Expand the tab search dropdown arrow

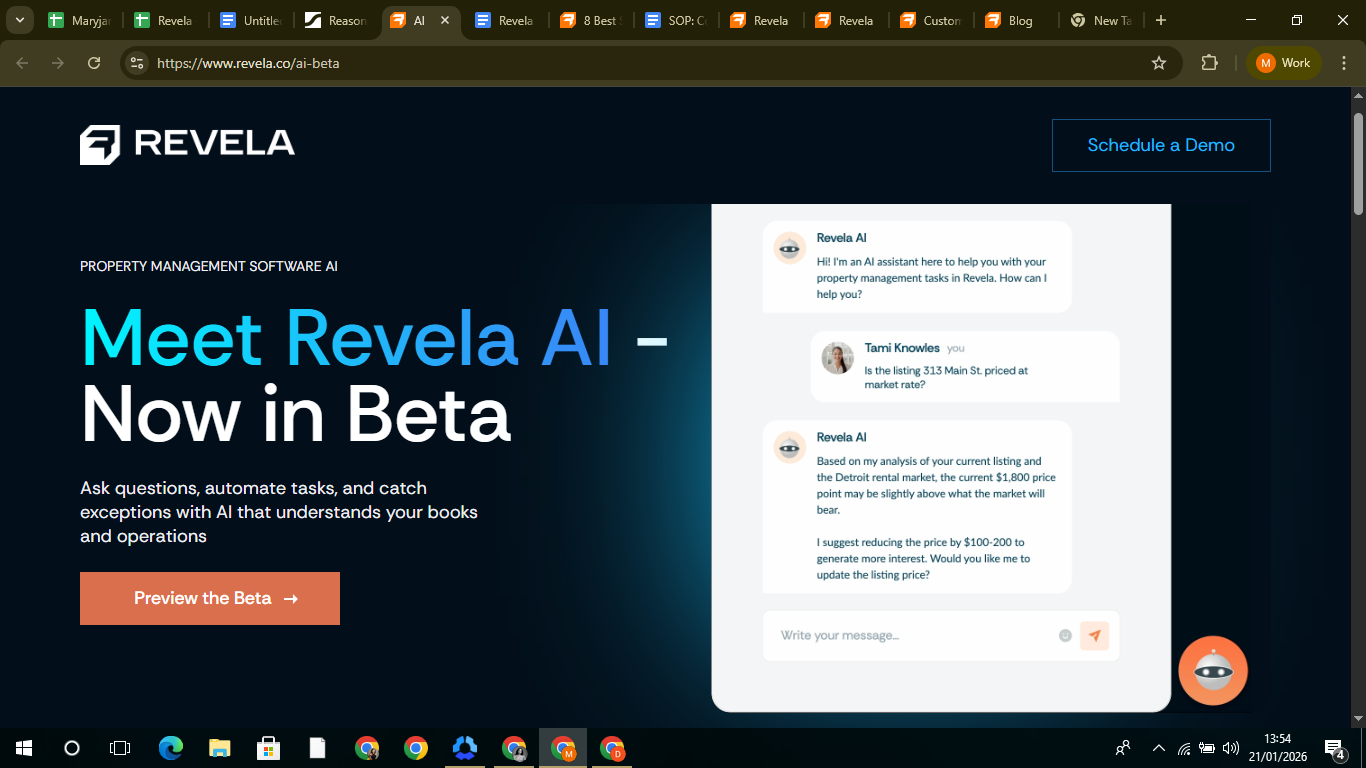[19, 20]
